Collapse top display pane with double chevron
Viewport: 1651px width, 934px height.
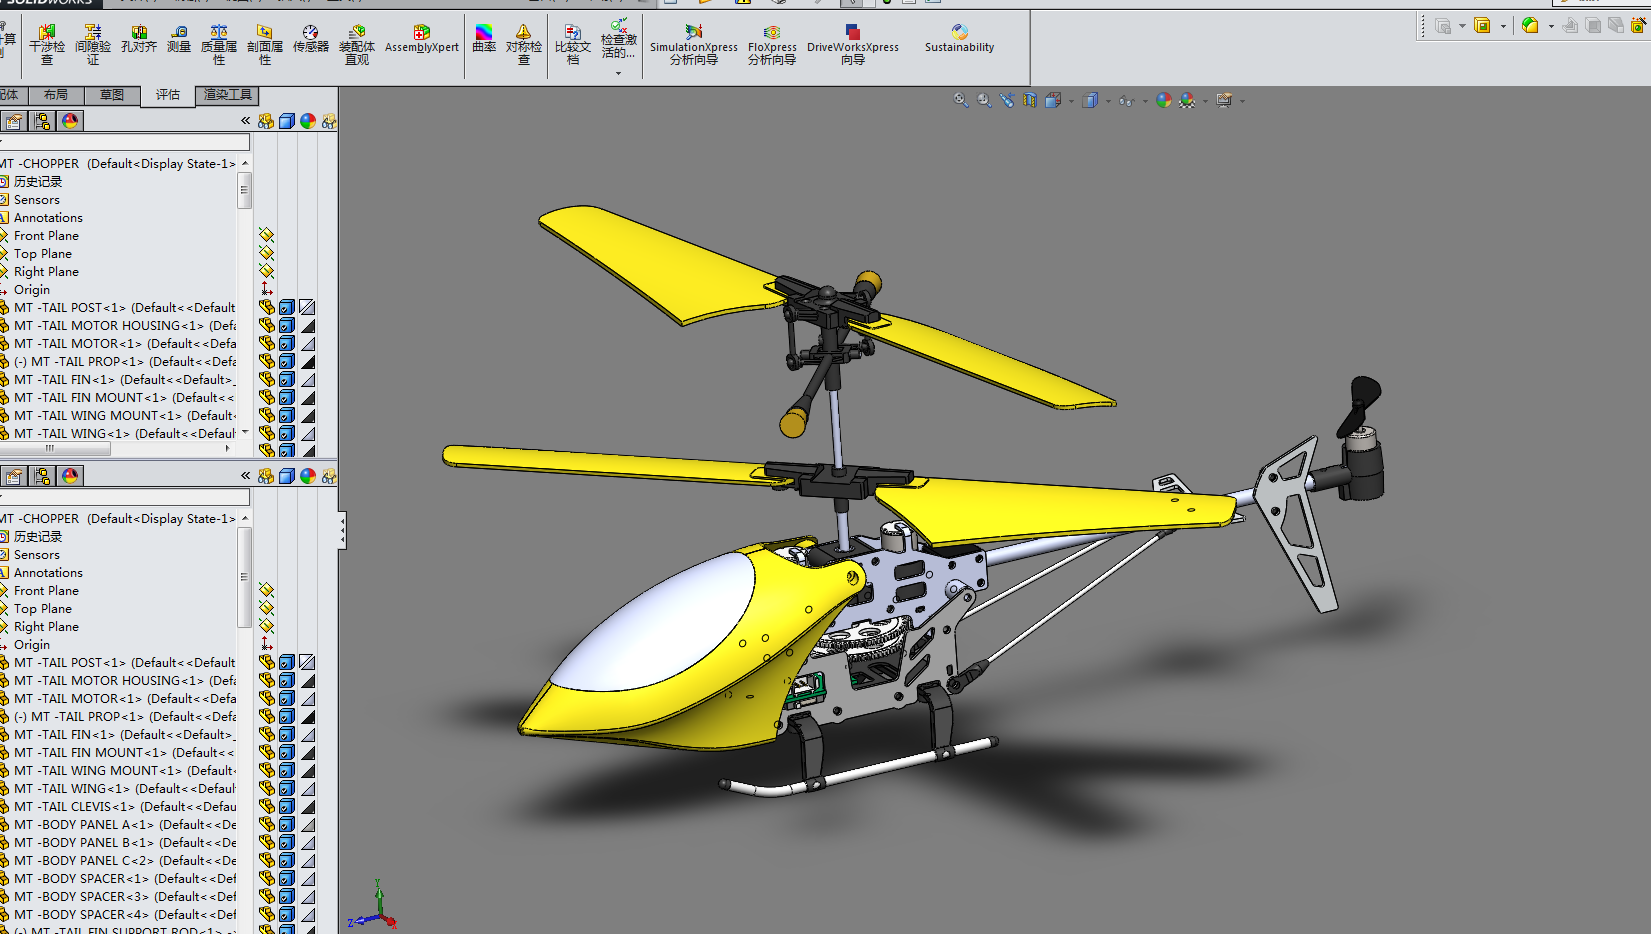click(245, 121)
